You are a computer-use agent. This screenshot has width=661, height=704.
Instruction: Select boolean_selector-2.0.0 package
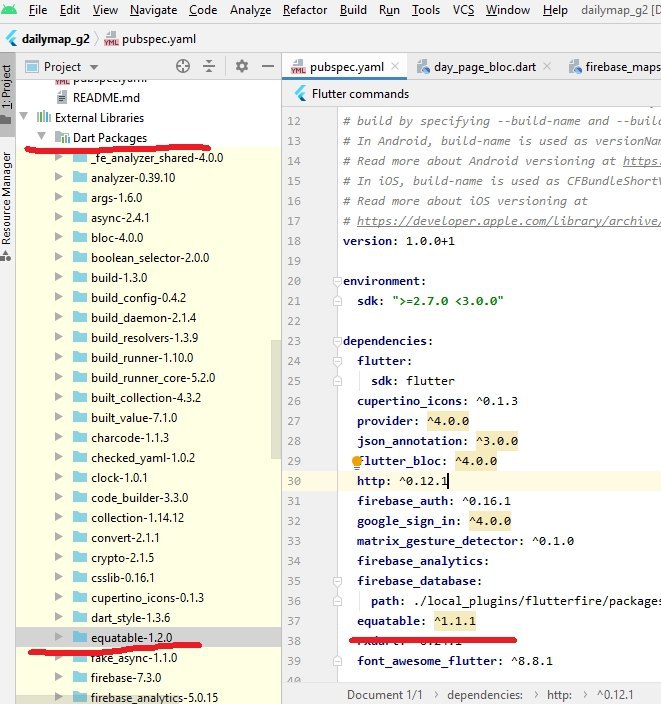[150, 257]
